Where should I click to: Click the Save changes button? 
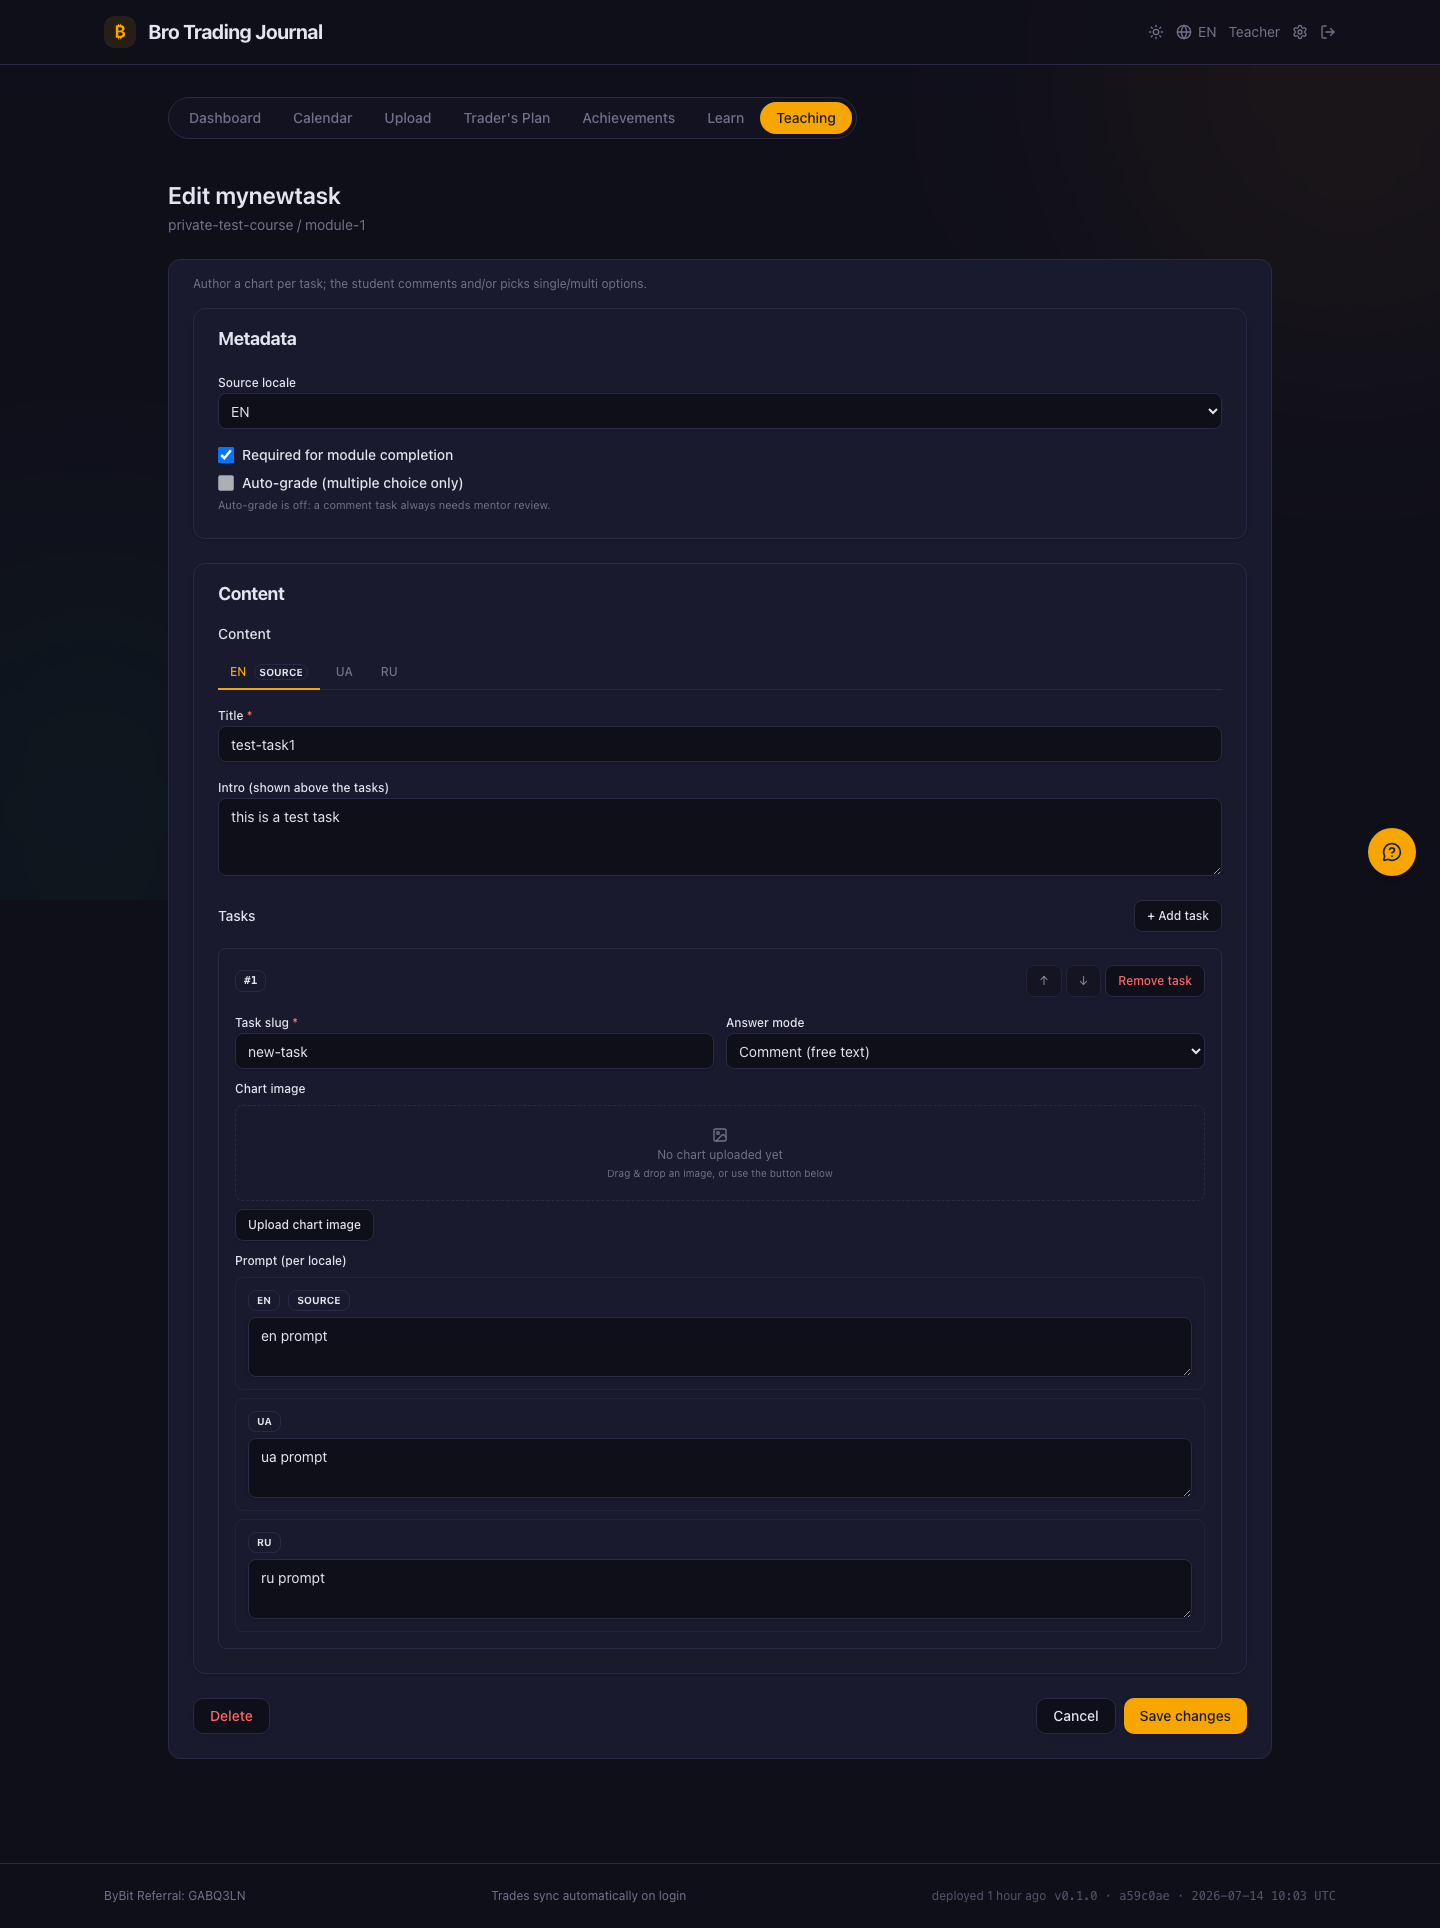[x=1185, y=1716]
